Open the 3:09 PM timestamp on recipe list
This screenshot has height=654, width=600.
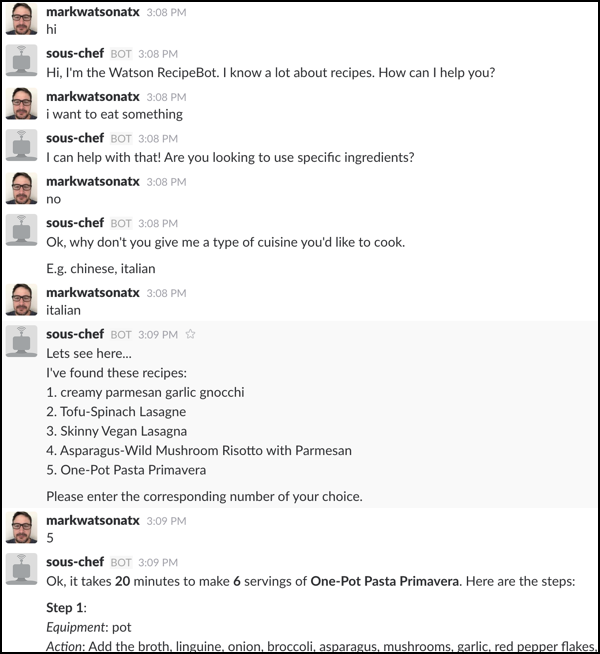coord(158,335)
